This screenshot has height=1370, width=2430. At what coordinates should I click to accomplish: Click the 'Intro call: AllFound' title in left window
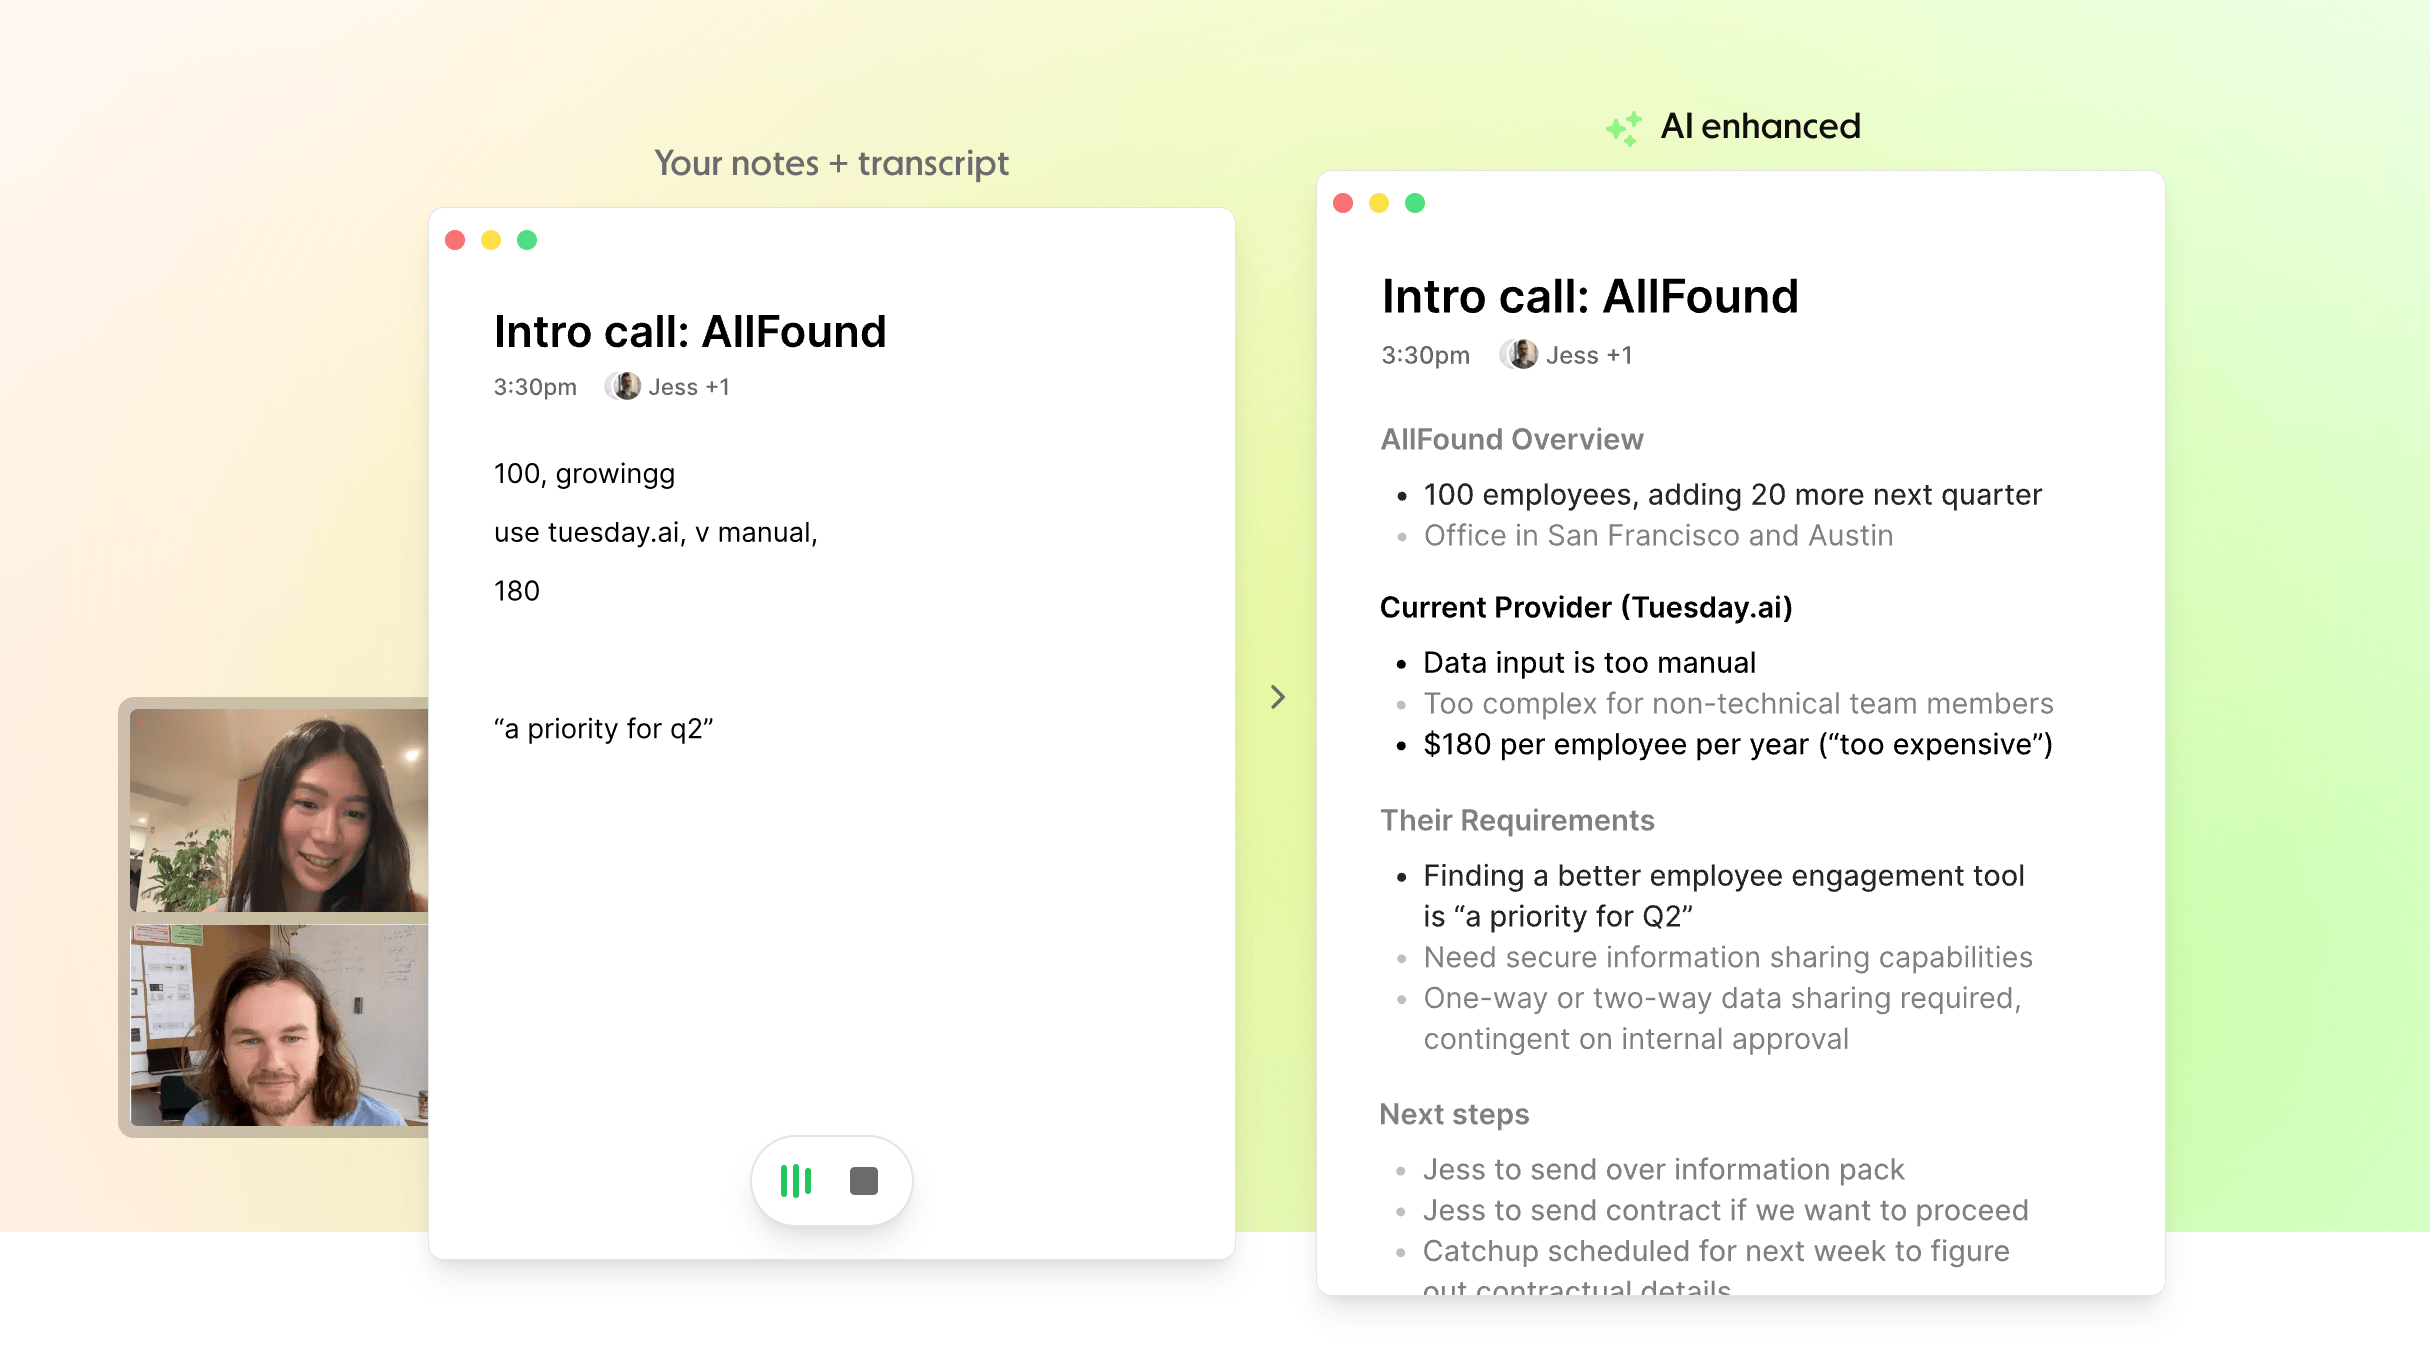tap(690, 332)
